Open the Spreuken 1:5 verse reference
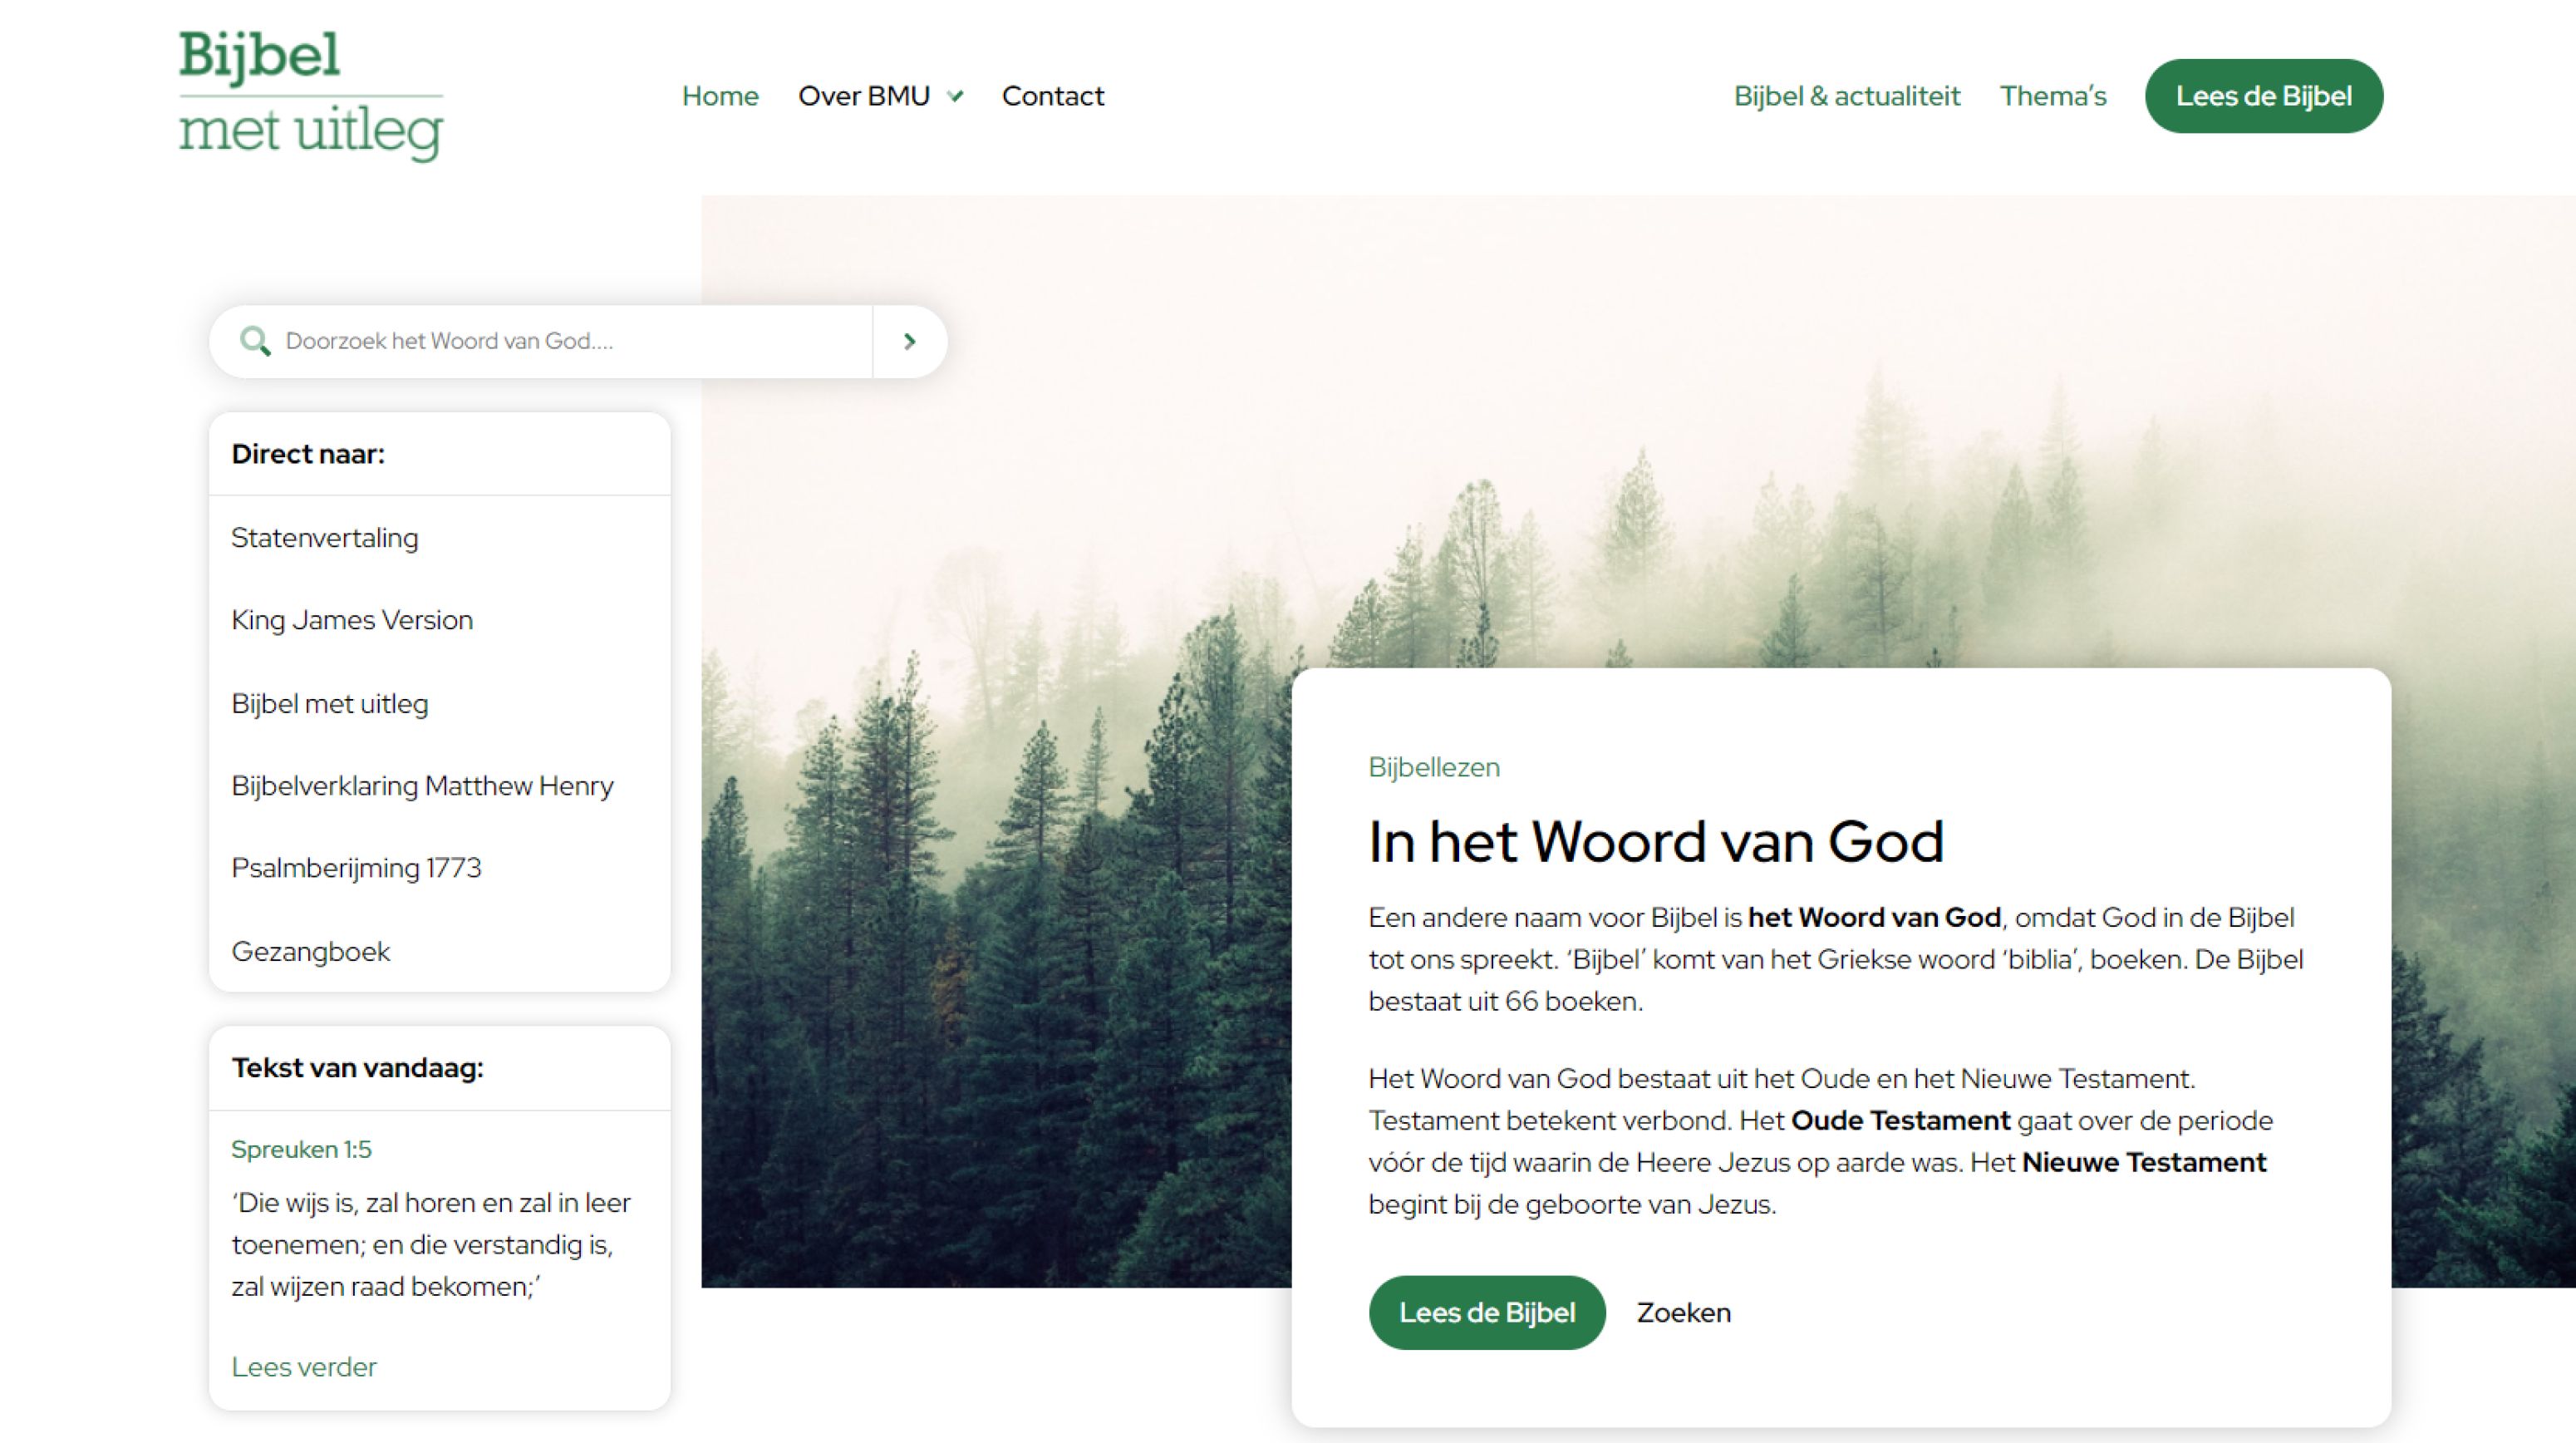This screenshot has height=1443, width=2576. tap(301, 1150)
